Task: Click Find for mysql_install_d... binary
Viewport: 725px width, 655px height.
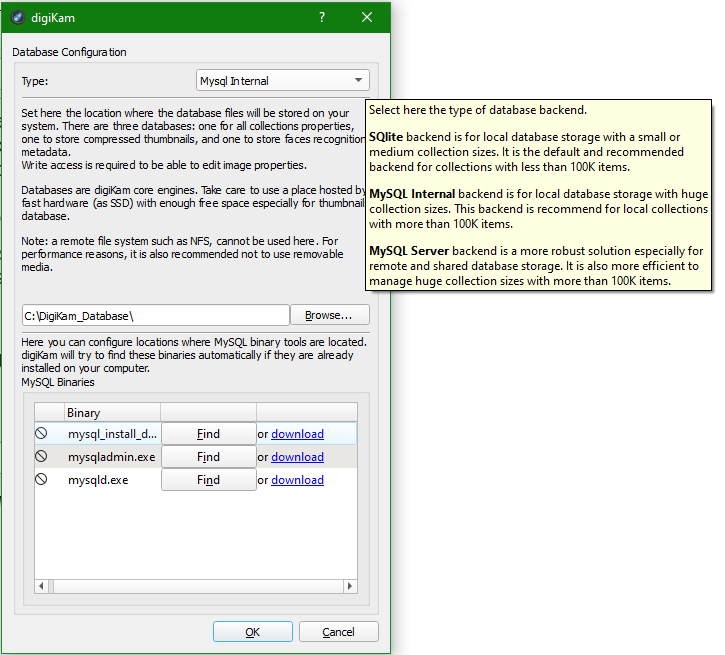Action: point(209,434)
